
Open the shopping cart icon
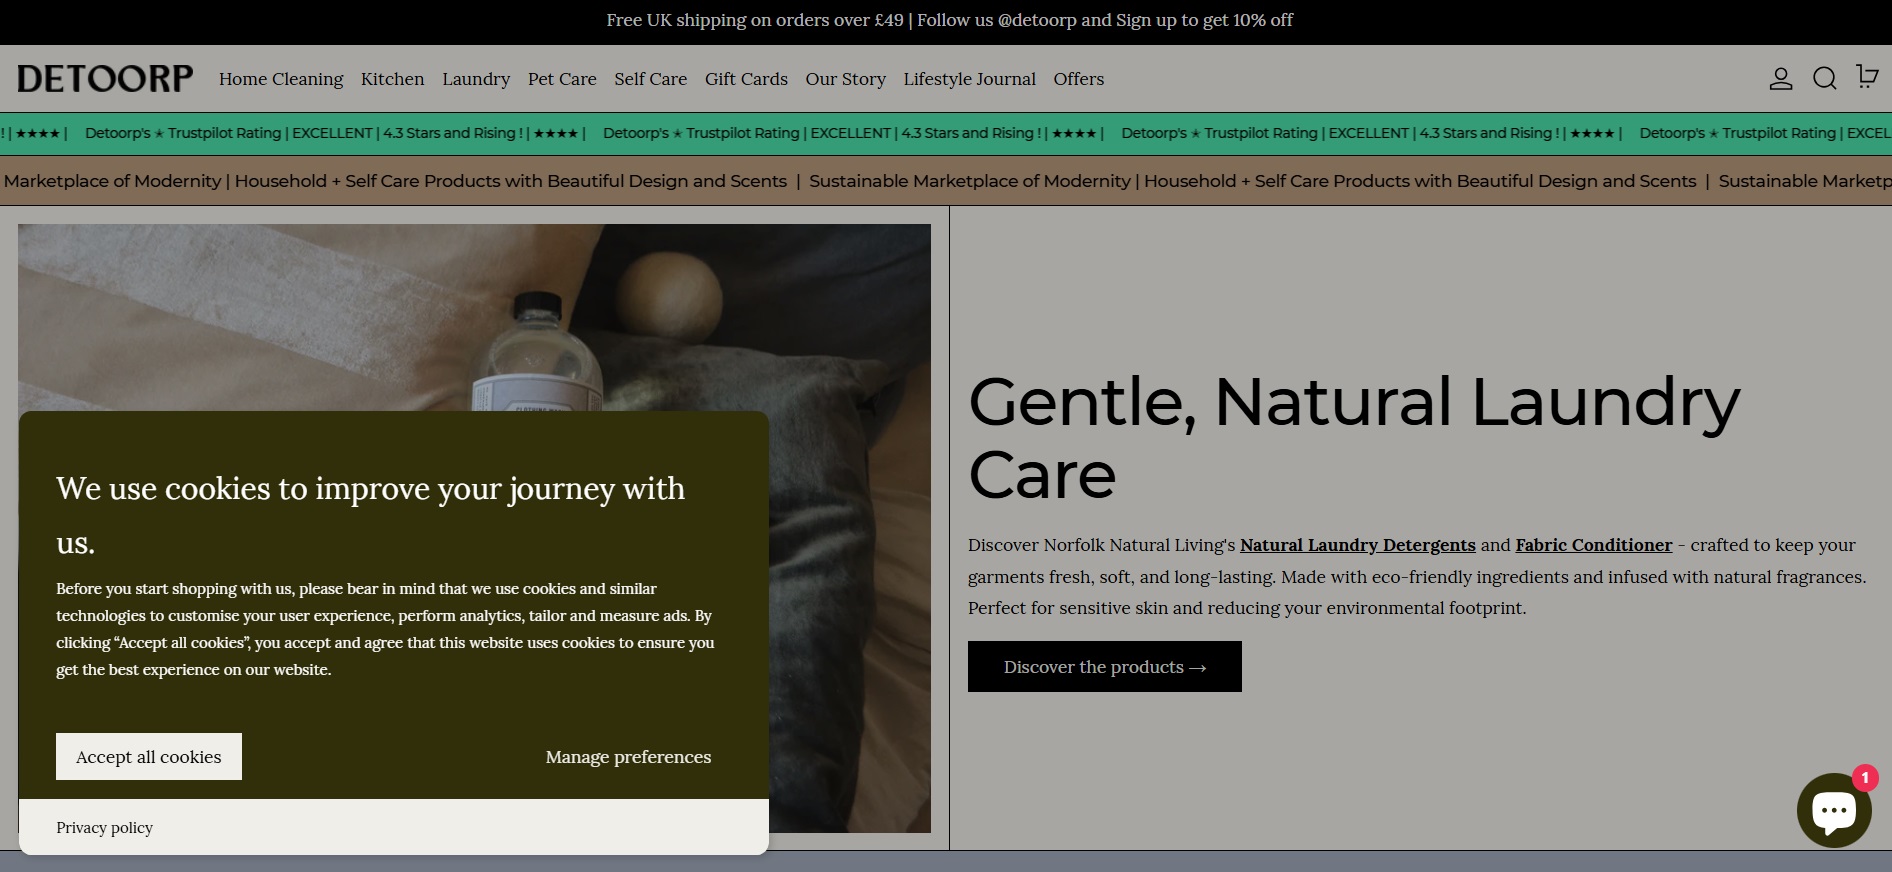tap(1866, 77)
